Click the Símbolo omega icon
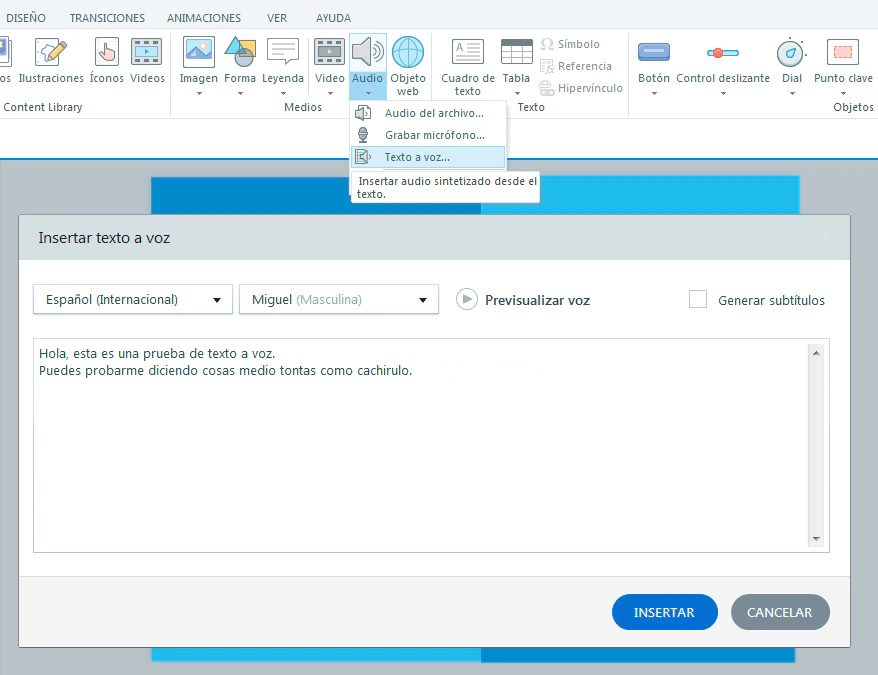This screenshot has height=675, width=878. [547, 44]
